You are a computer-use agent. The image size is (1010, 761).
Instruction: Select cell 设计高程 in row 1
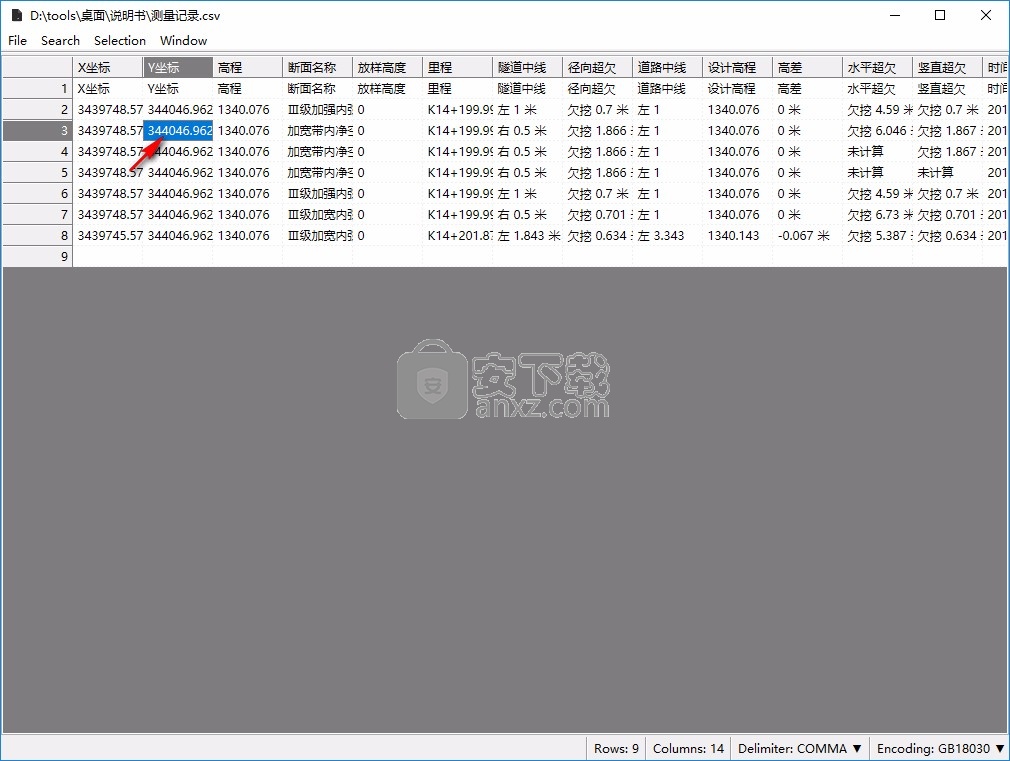point(737,88)
